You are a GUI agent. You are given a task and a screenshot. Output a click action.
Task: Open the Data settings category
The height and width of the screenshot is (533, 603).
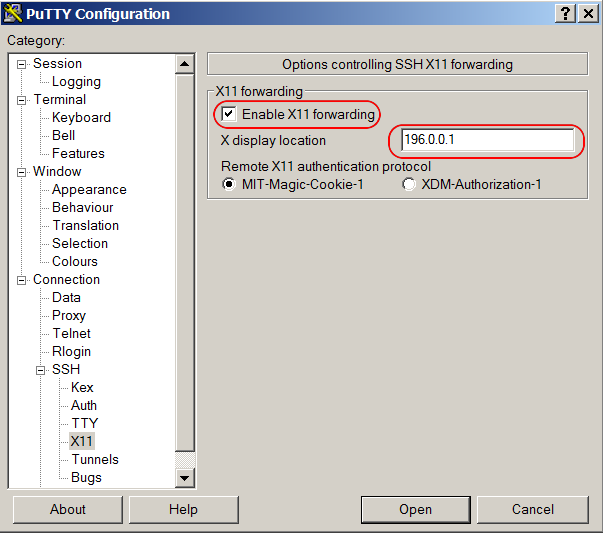(66, 298)
